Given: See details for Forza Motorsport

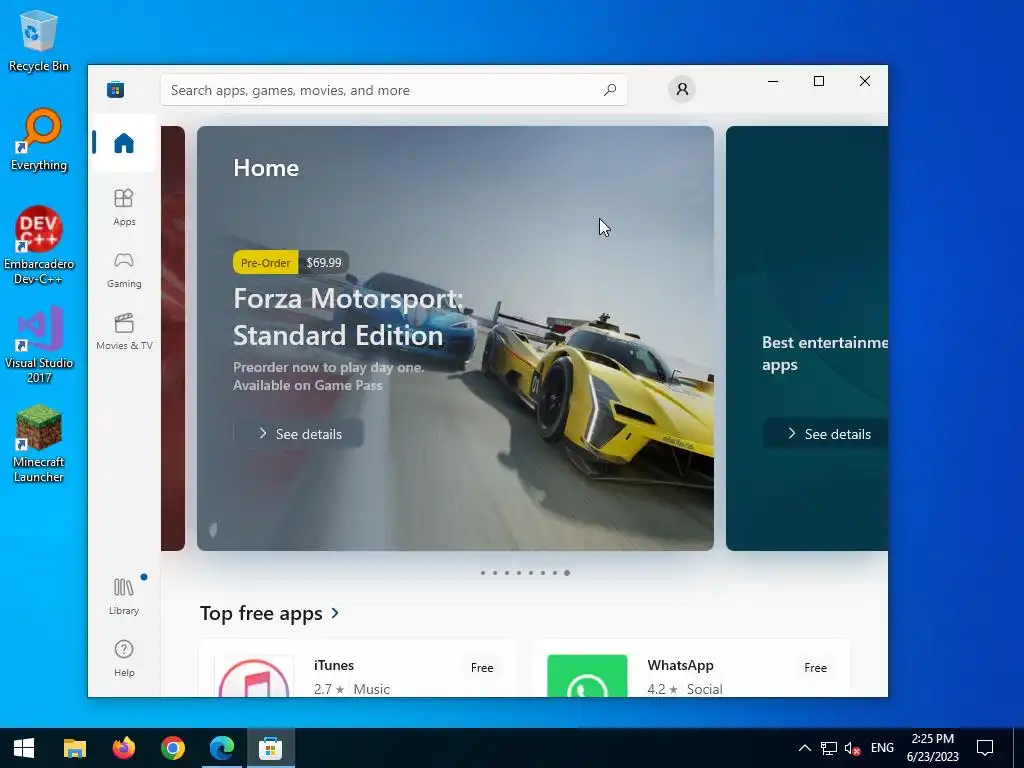Looking at the screenshot, I should pos(298,434).
